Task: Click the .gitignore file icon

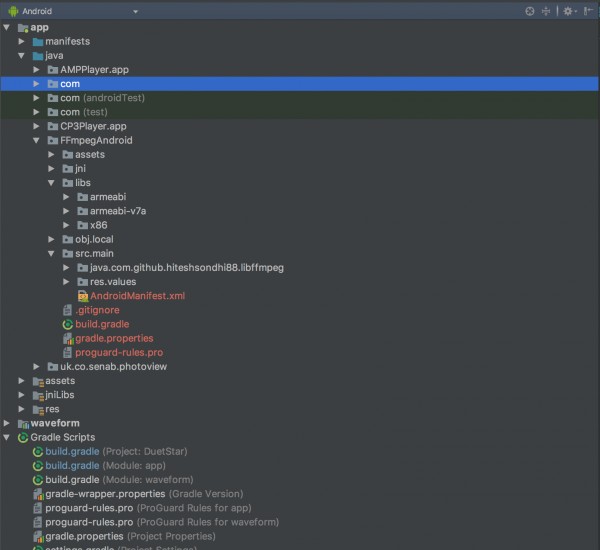Action: pyautogui.click(x=68, y=310)
